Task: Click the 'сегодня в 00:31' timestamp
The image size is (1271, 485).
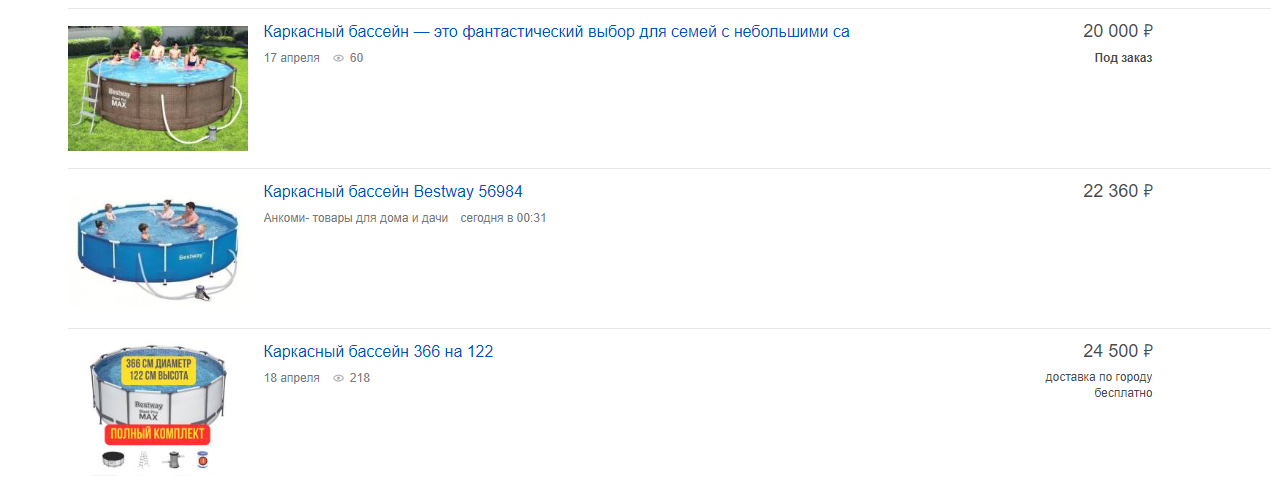Action: [503, 218]
